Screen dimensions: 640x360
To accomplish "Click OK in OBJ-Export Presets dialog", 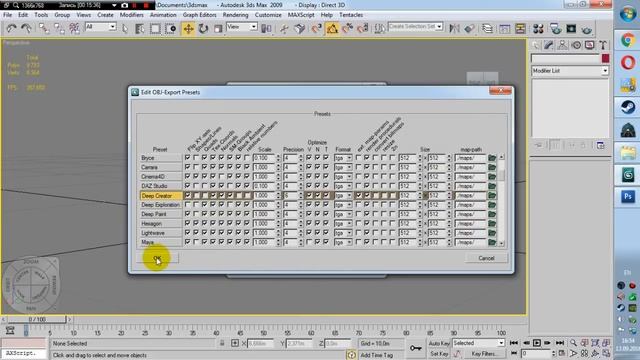I will pos(157,258).
